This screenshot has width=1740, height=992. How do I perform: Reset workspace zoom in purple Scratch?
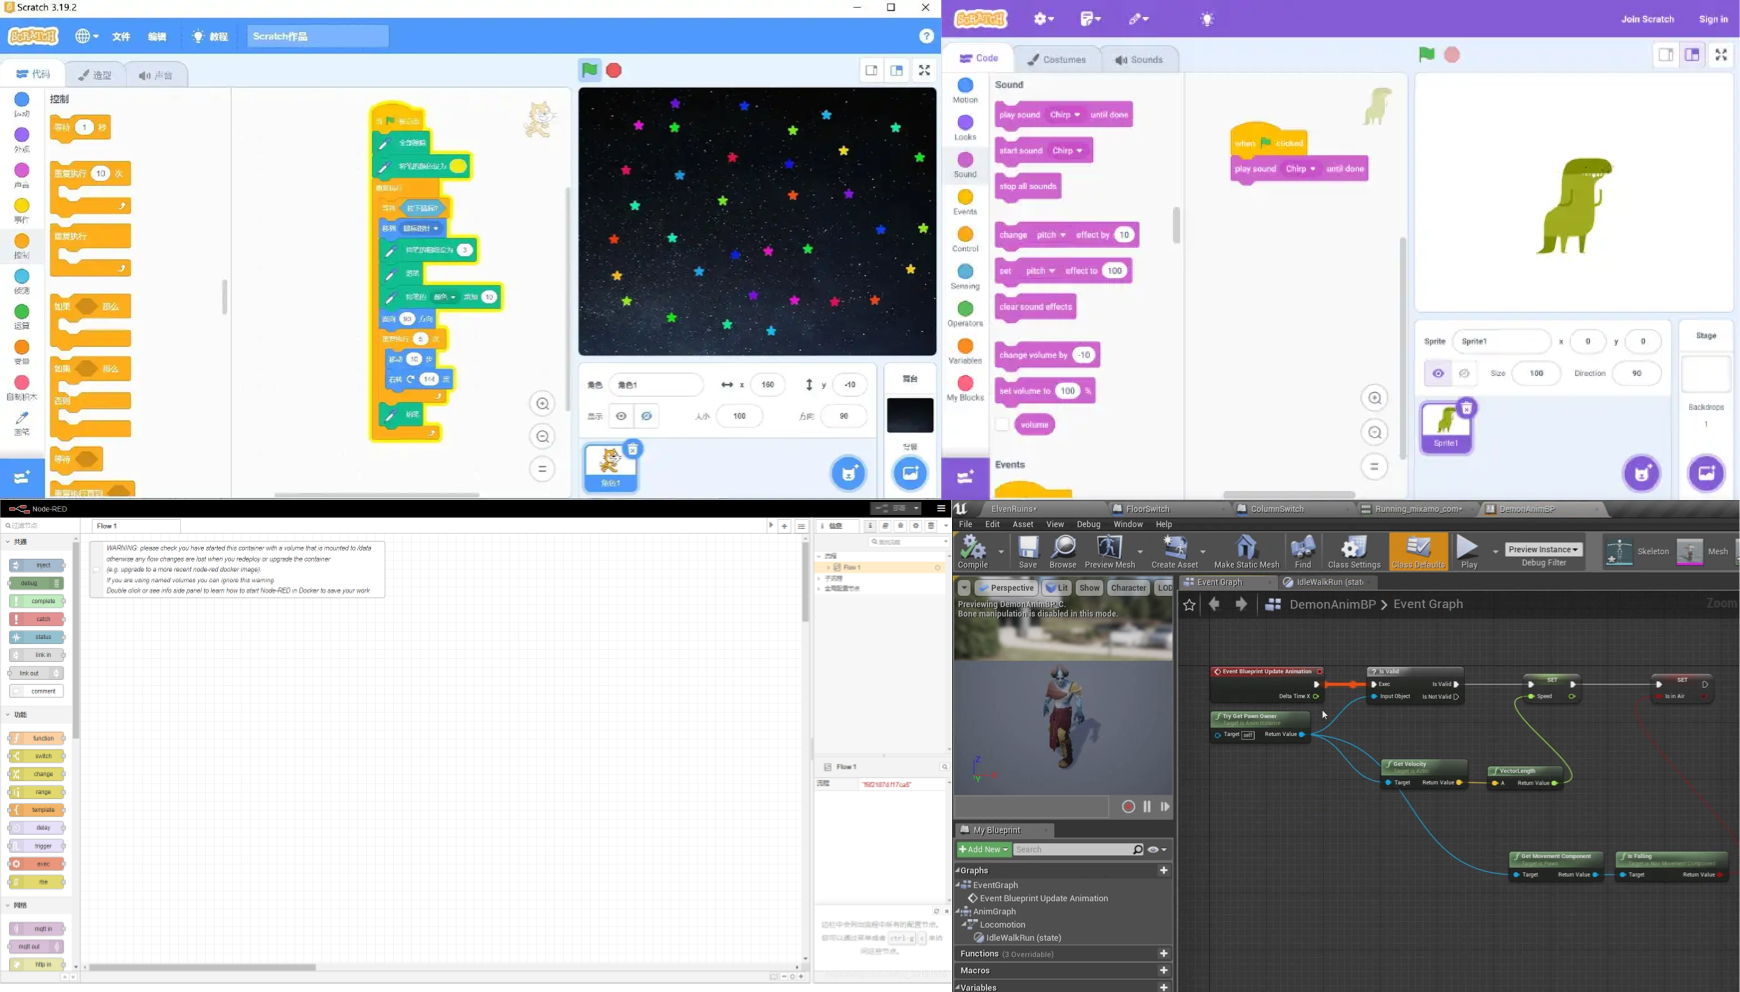coord(1375,466)
